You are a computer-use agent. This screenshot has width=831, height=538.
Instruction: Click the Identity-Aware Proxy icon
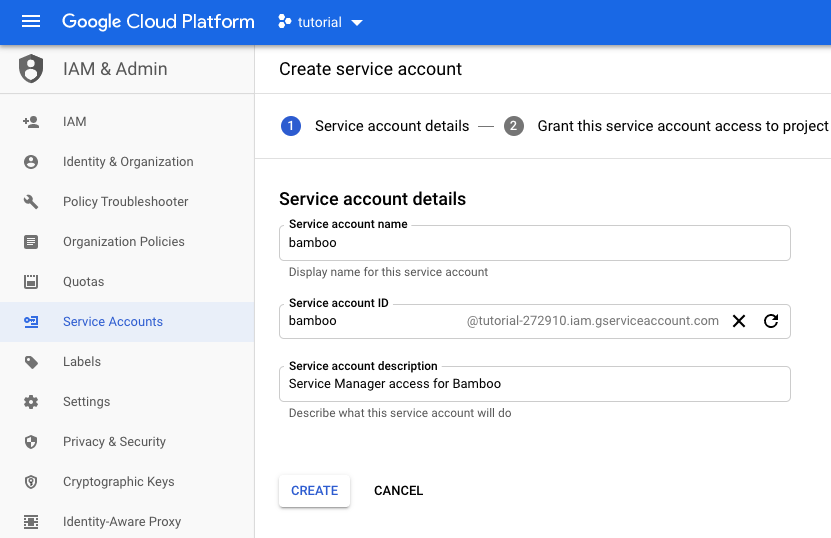[x=31, y=522]
